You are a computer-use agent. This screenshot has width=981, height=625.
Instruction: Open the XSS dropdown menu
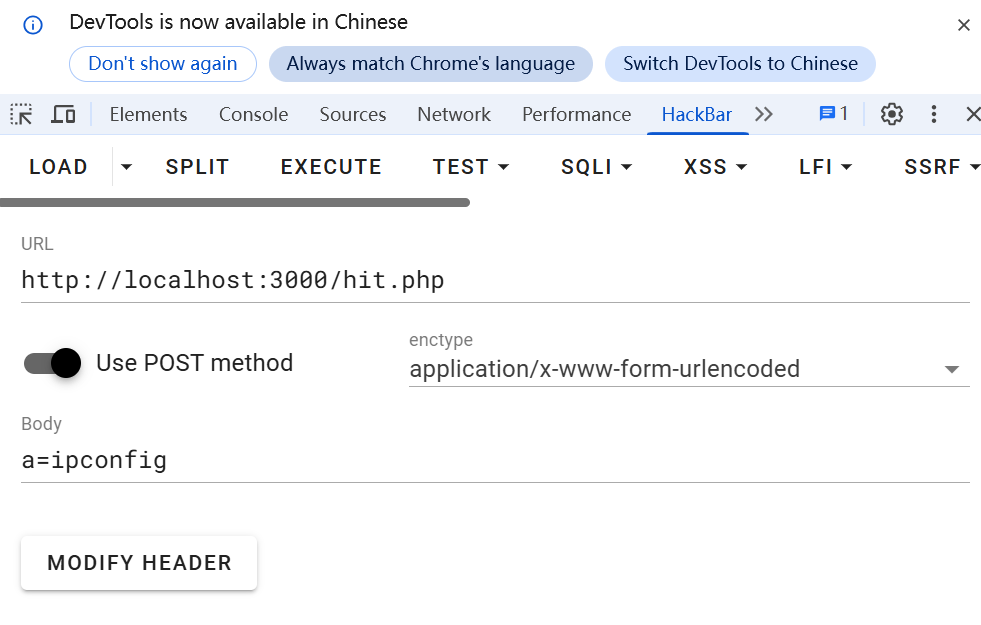pyautogui.click(x=715, y=167)
